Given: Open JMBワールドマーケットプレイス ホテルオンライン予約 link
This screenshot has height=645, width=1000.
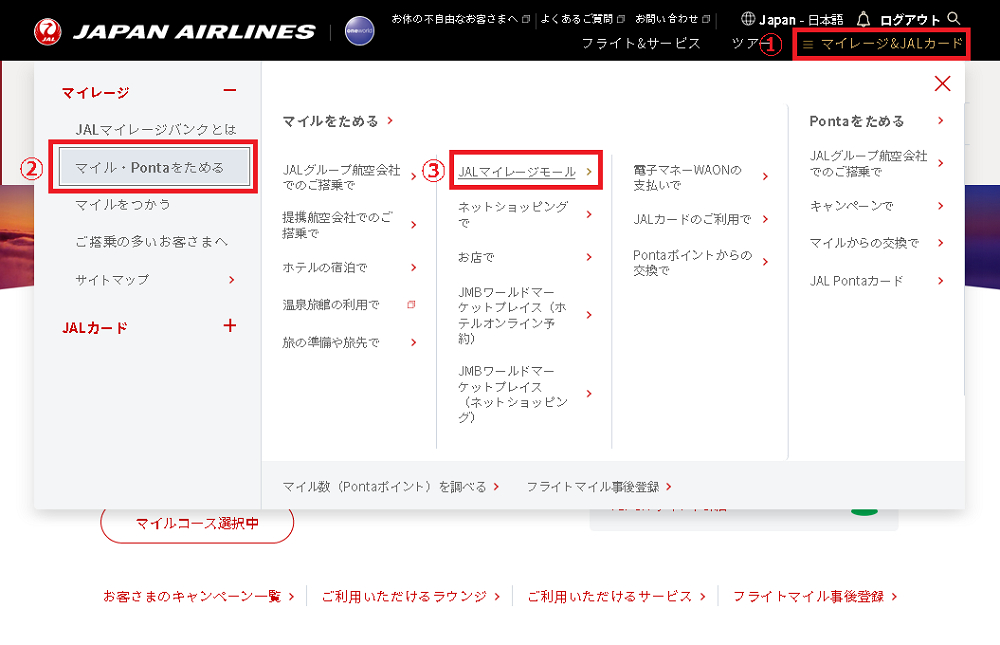Looking at the screenshot, I should click(525, 315).
